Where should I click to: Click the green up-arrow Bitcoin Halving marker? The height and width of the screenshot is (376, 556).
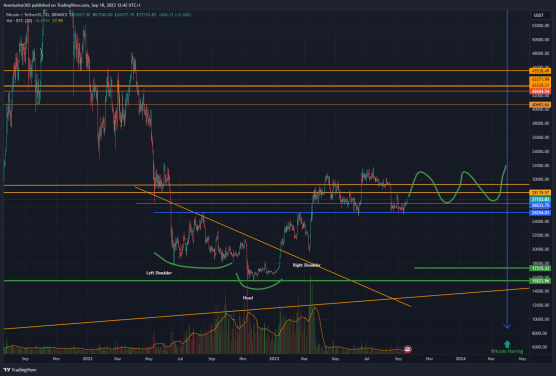[x=507, y=344]
